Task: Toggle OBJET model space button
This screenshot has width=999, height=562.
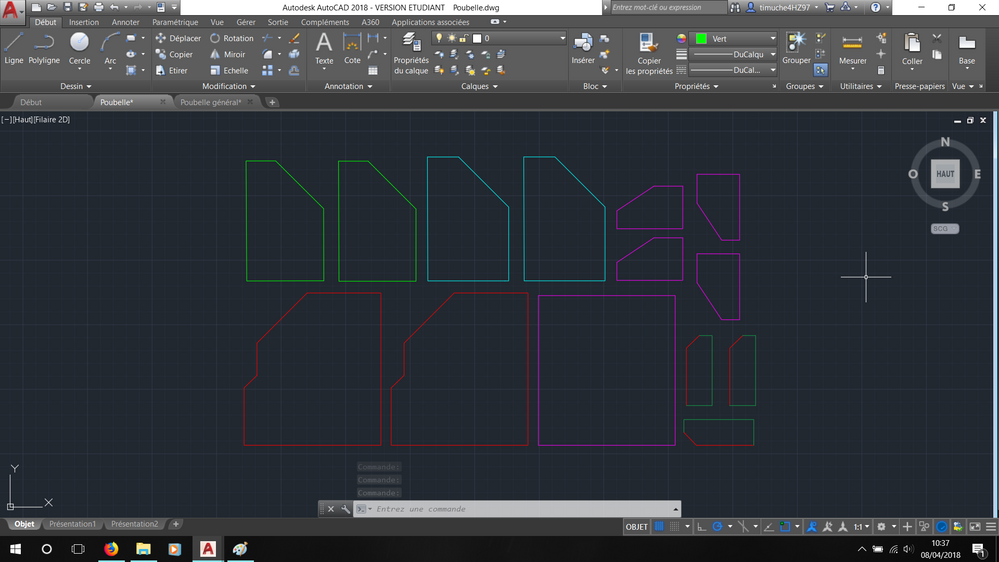Action: (x=636, y=526)
